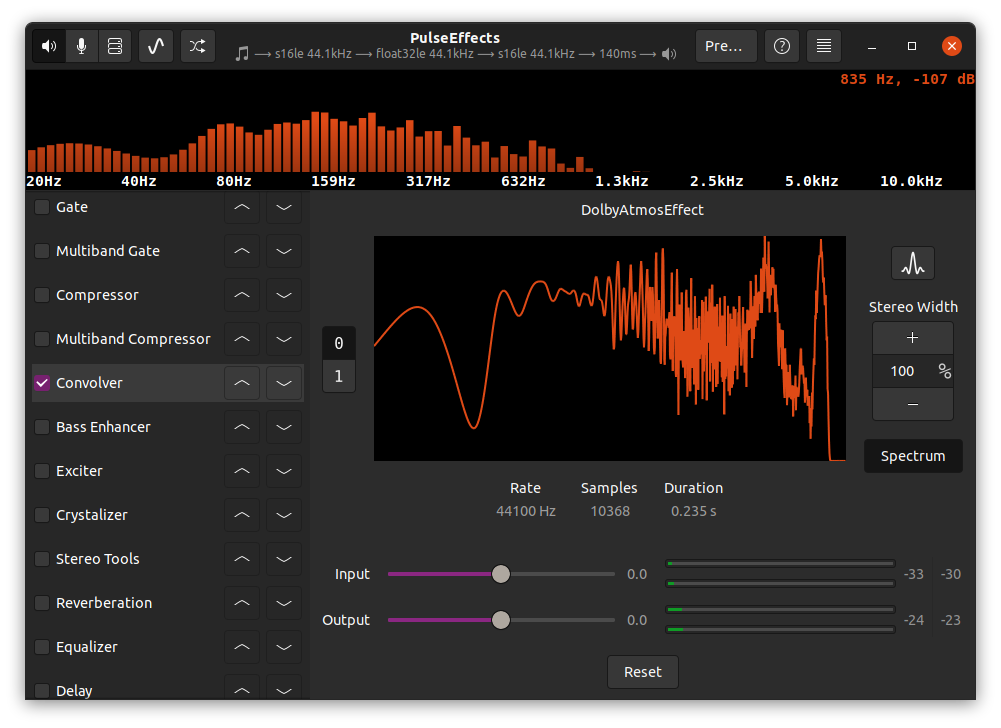This screenshot has width=1001, height=728.
Task: Select the Crystalizer effect row
Action: 167,515
